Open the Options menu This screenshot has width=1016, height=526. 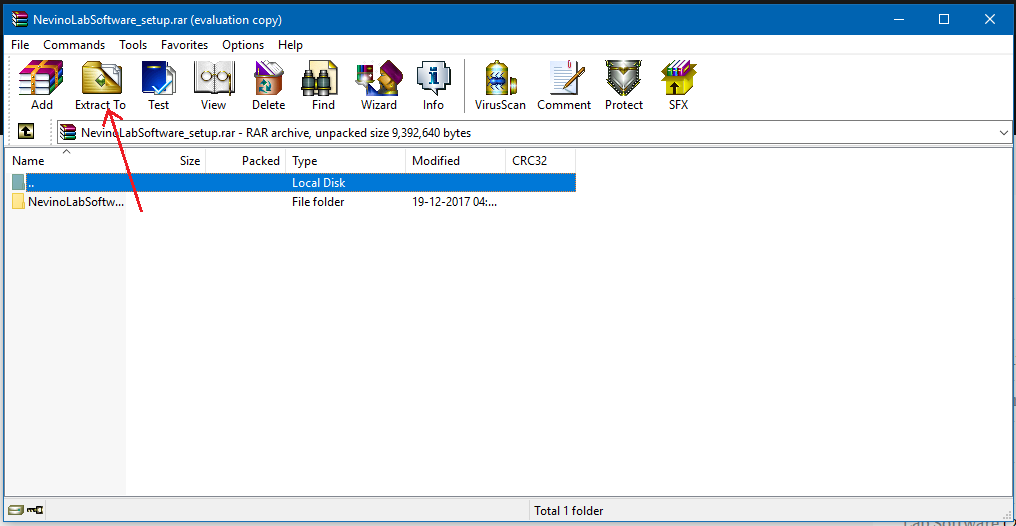243,45
